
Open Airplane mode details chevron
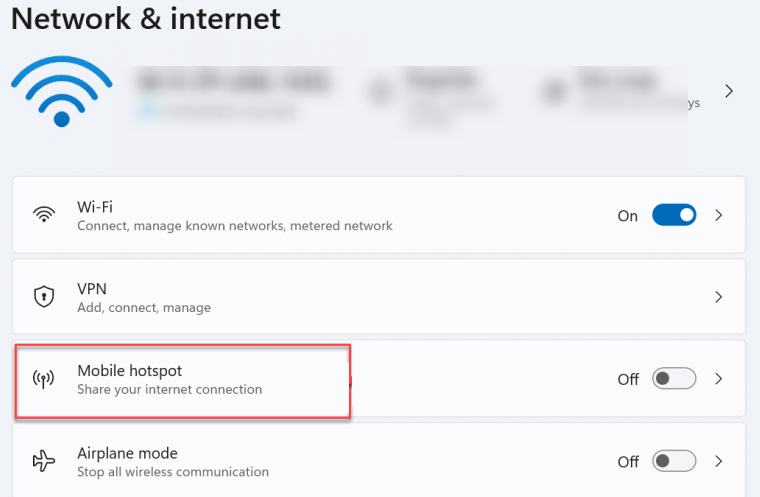(x=719, y=461)
